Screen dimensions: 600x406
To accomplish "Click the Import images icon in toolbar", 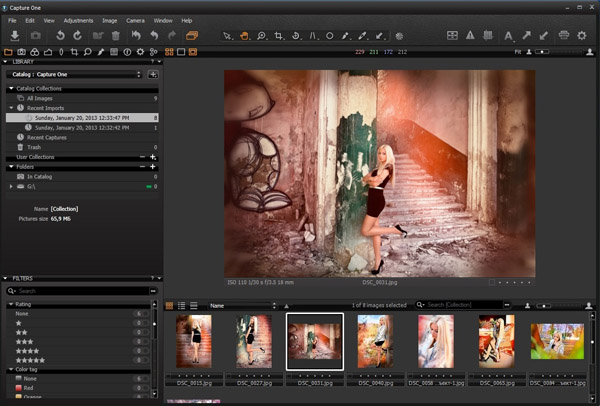I will pos(15,36).
